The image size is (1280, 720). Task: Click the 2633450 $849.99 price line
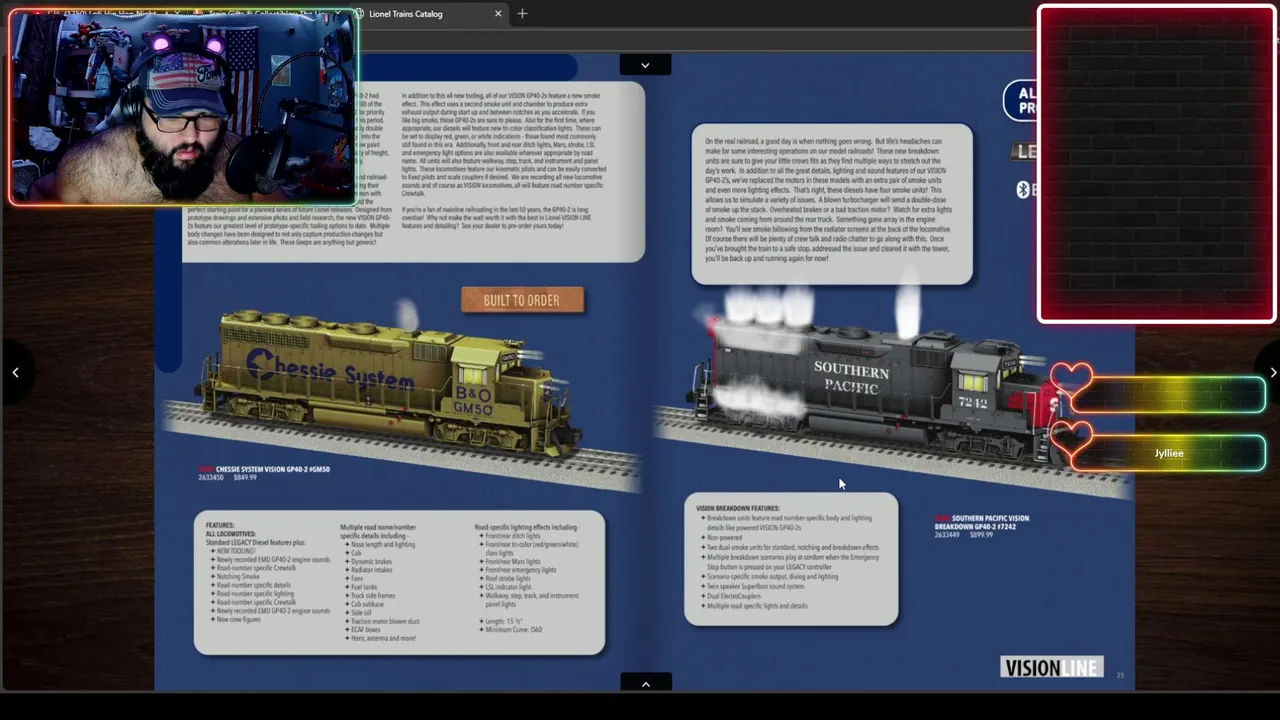[227, 478]
